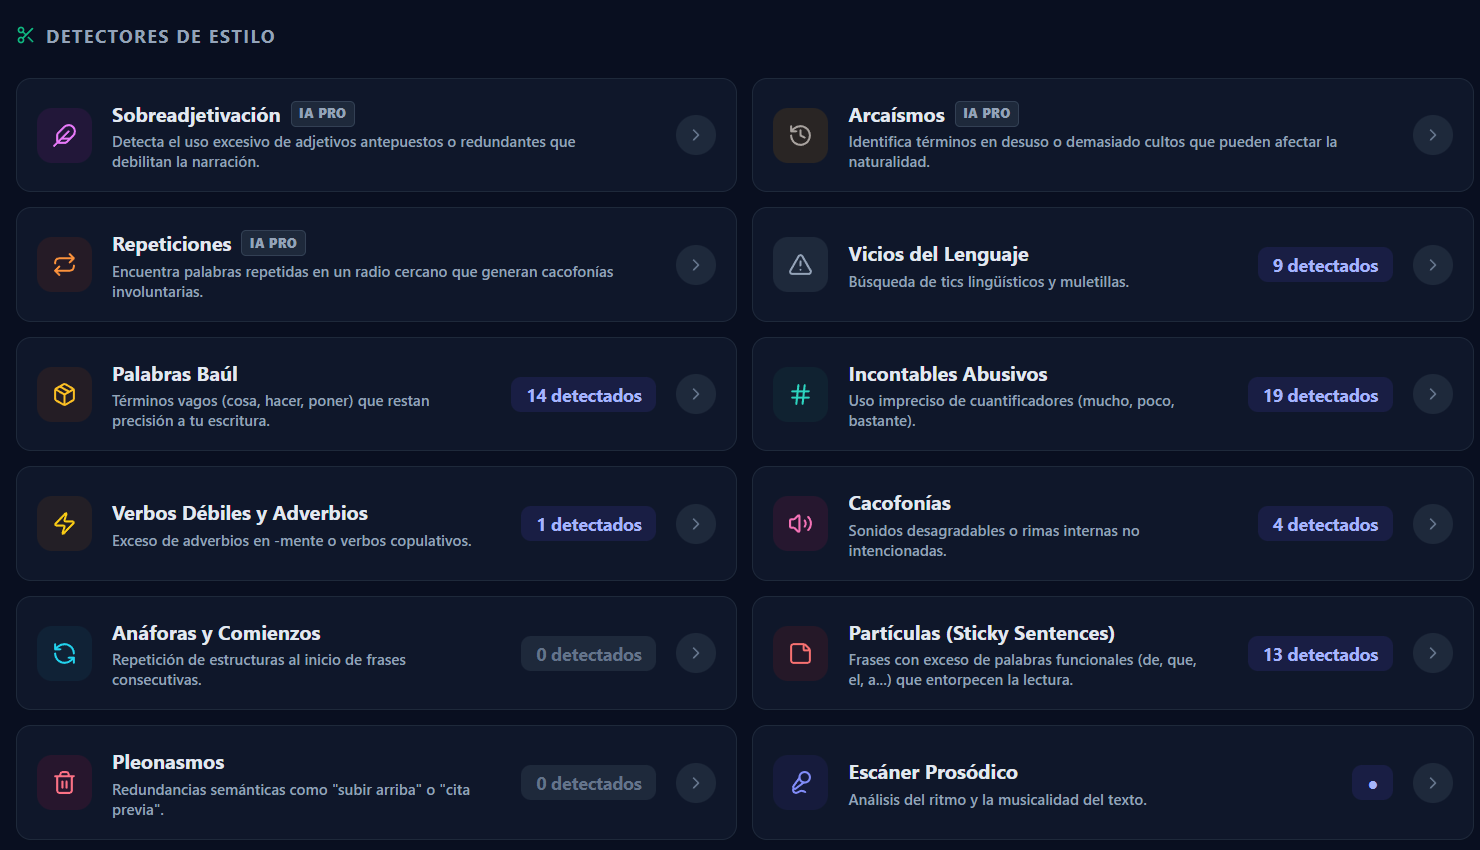The width and height of the screenshot is (1480, 850).
Task: Click the lightning bolt icon for Verbos Débiles
Action: tap(65, 524)
